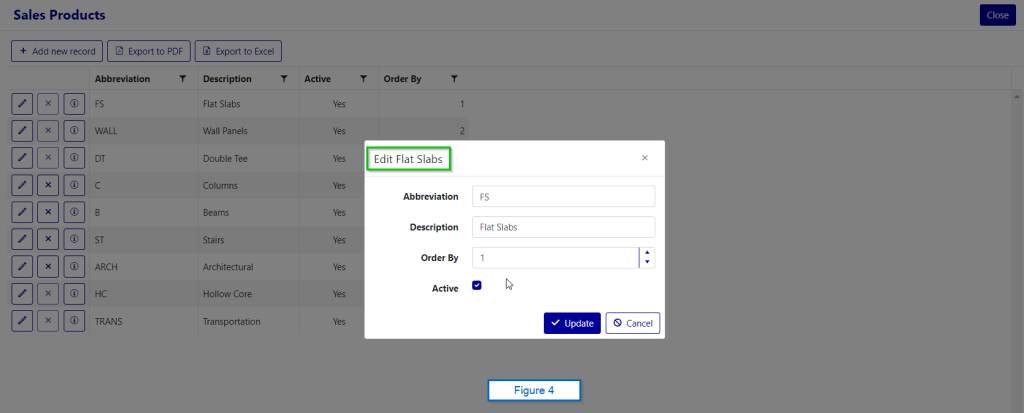Show info for the FS row
The width and height of the screenshot is (1024, 413).
[74, 104]
